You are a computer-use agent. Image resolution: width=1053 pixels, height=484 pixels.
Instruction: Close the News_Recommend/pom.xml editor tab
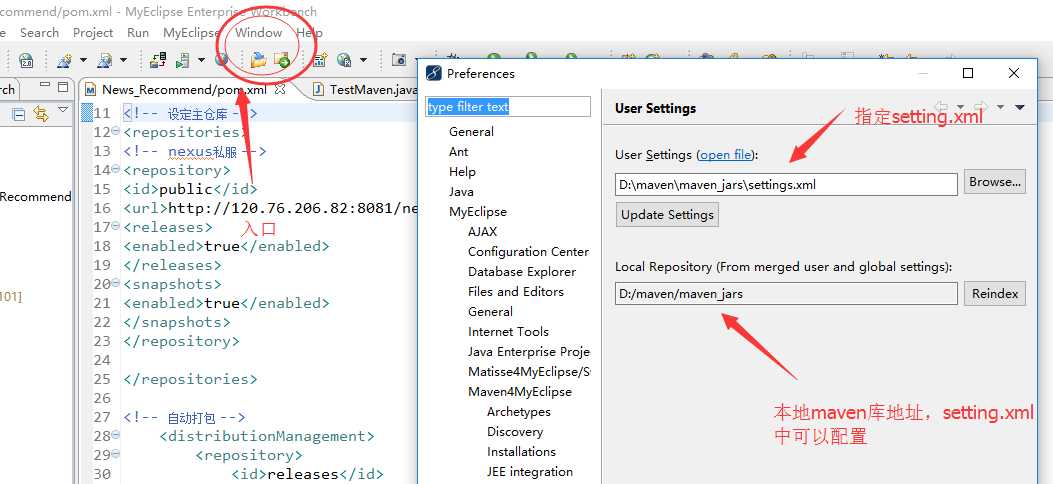(281, 89)
